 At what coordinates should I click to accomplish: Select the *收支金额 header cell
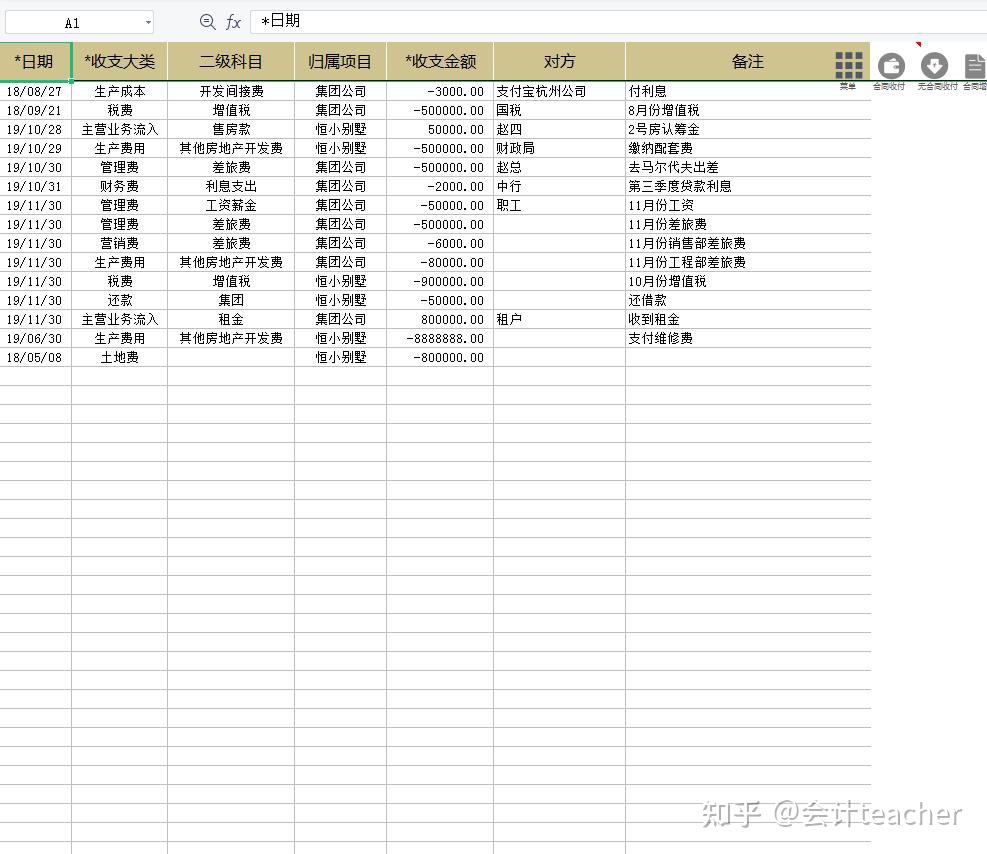point(440,62)
